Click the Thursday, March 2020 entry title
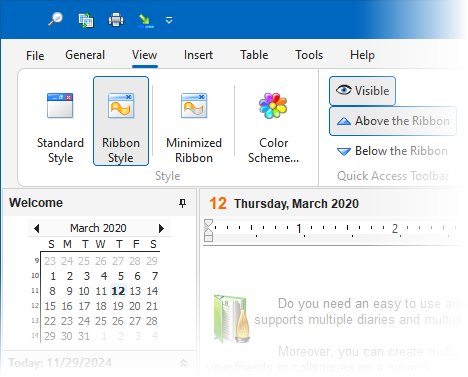 [296, 204]
